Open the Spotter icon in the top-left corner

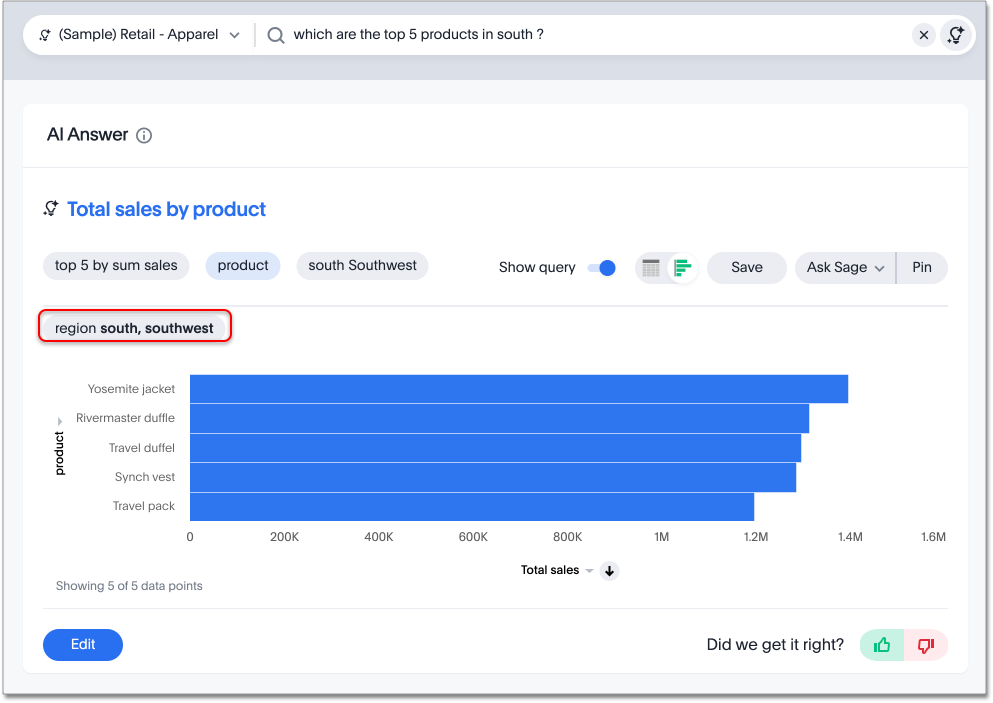coord(44,34)
